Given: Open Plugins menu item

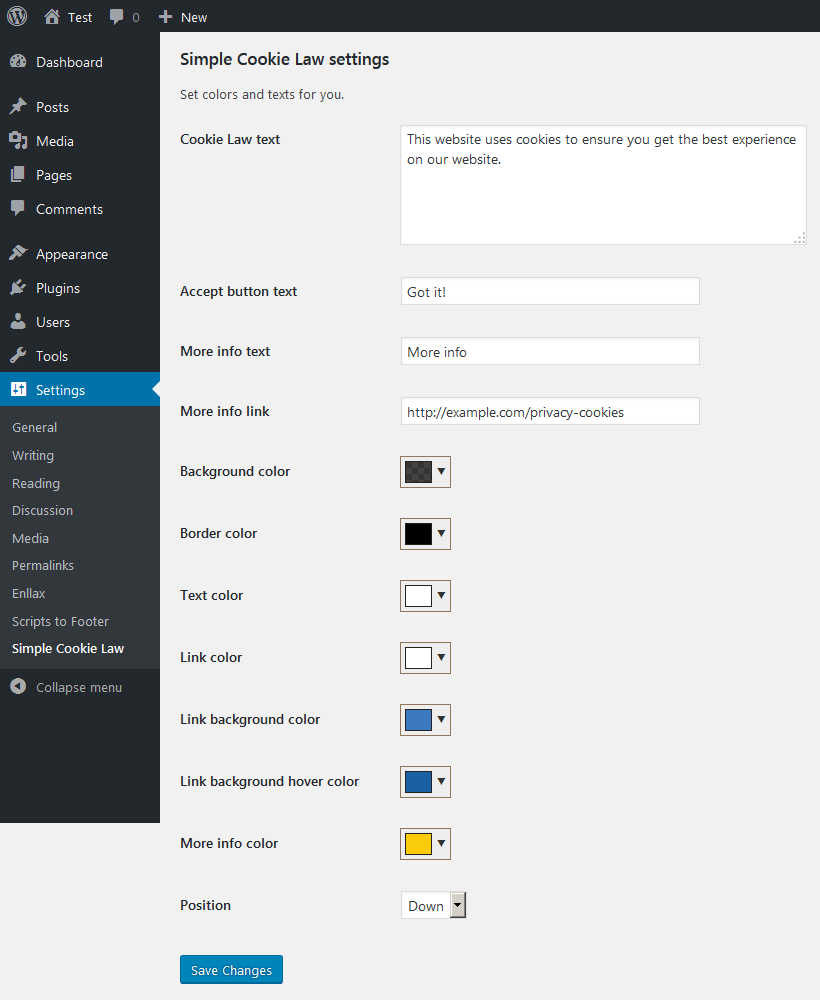Looking at the screenshot, I should 80,288.
